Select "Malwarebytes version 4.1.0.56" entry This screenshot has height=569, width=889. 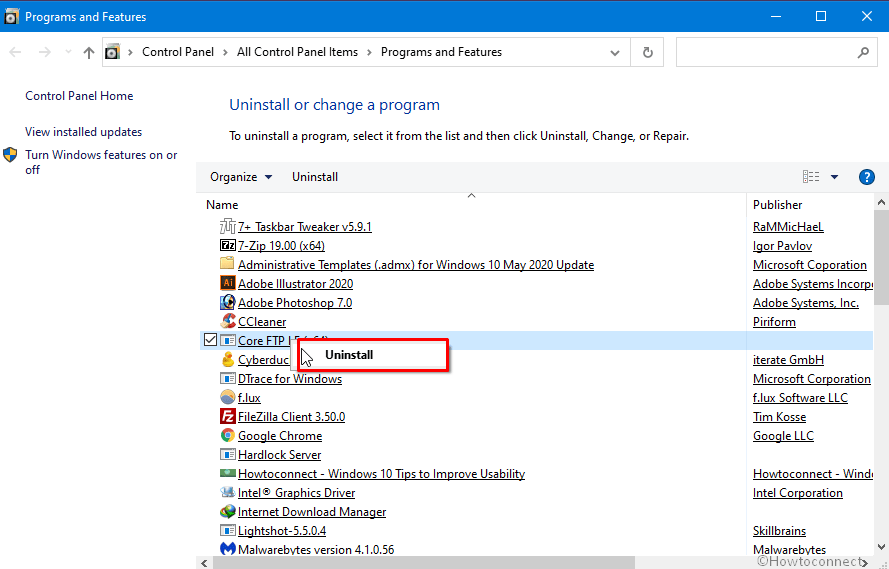click(316, 549)
